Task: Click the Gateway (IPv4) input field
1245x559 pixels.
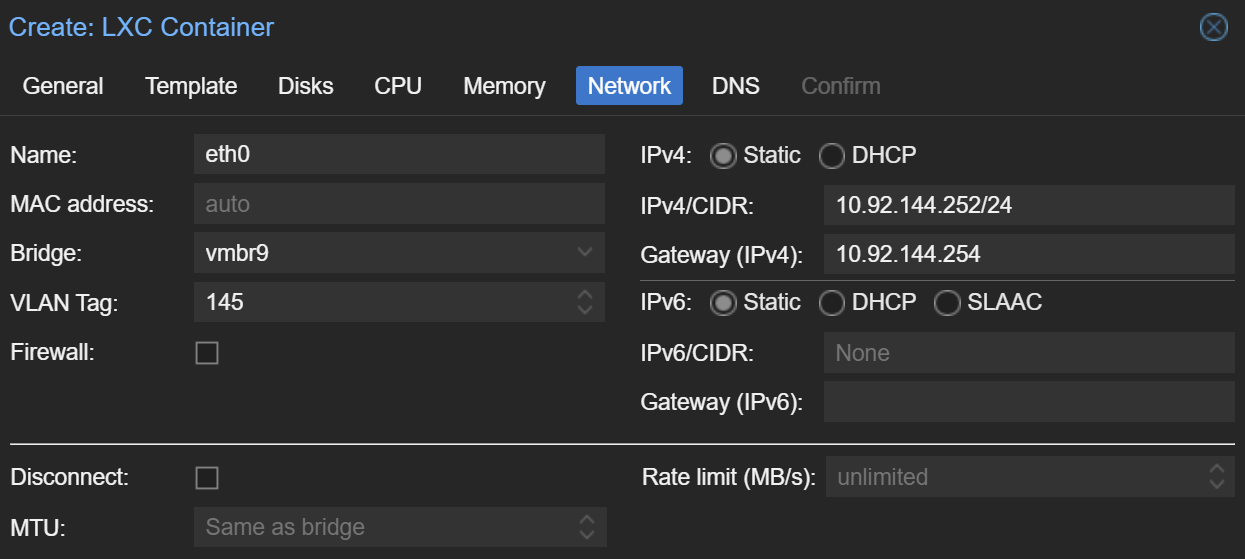Action: tap(1028, 254)
